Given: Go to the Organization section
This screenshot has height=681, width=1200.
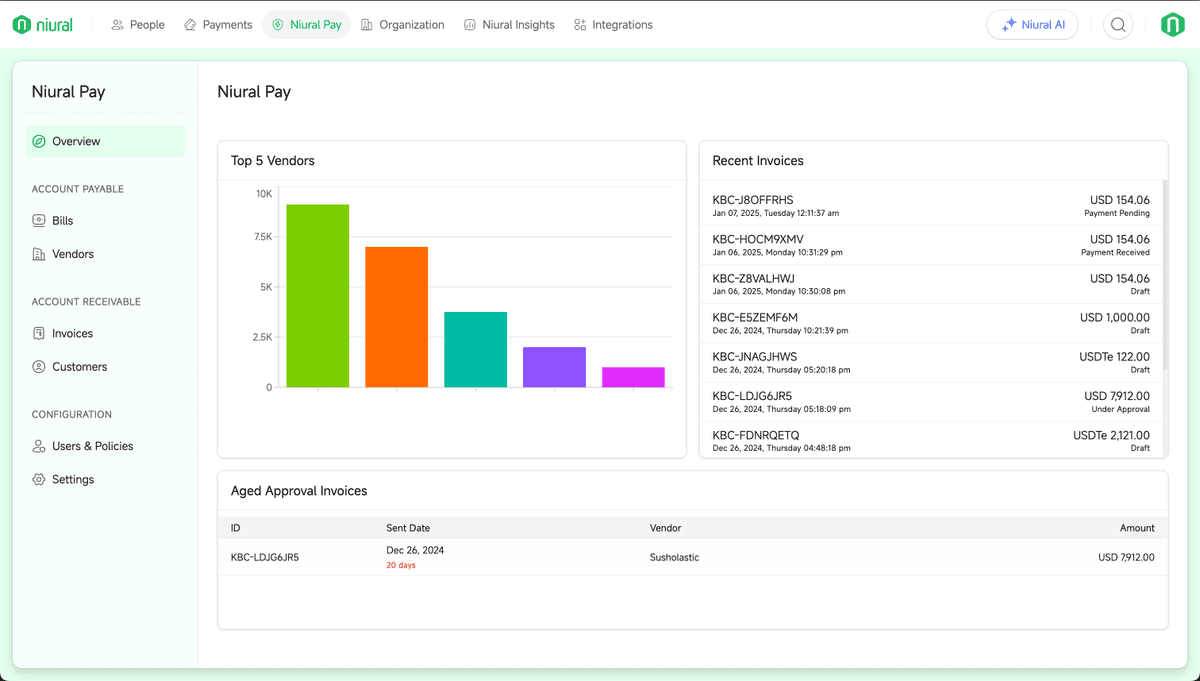Looking at the screenshot, I should (403, 25).
